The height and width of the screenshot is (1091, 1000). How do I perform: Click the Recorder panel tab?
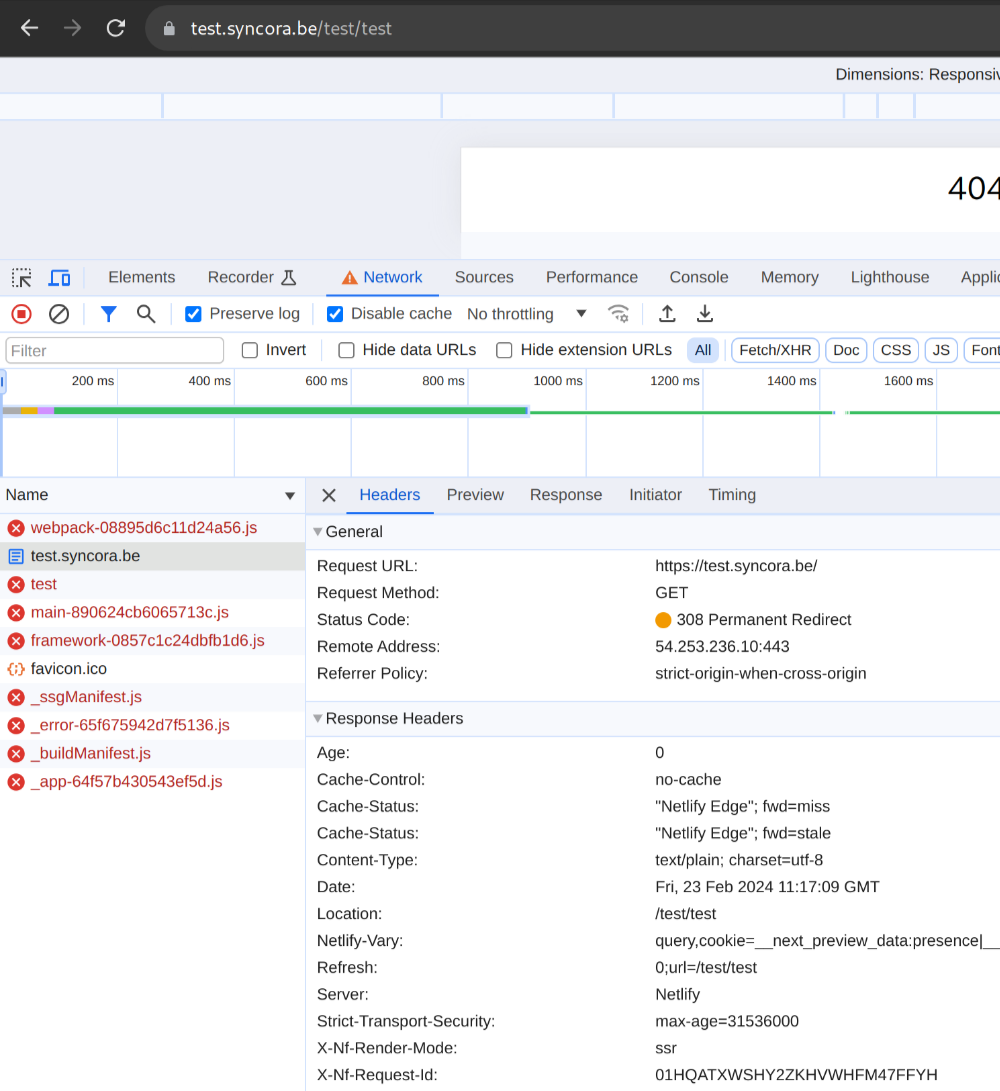coord(252,278)
